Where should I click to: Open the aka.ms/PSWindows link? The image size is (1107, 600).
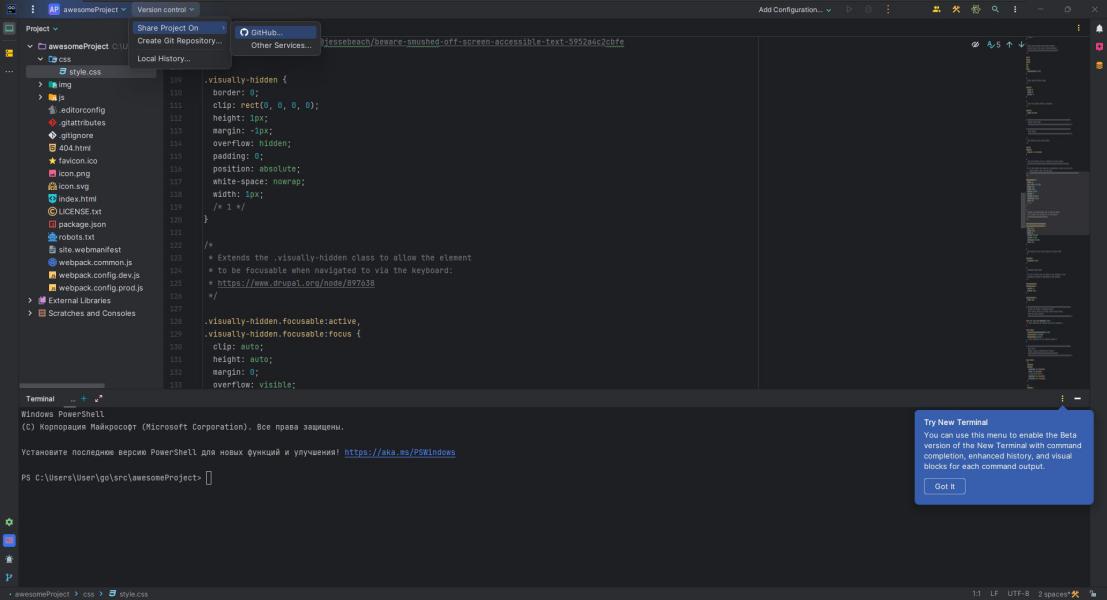400,452
